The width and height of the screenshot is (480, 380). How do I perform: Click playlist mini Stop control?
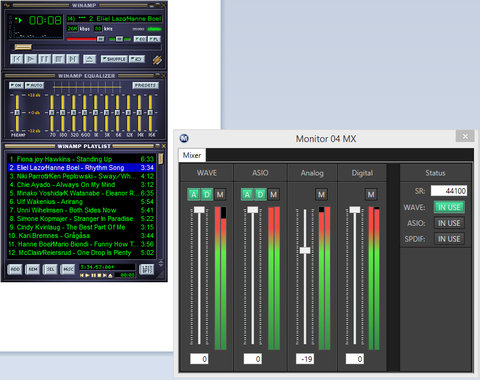(x=99, y=275)
